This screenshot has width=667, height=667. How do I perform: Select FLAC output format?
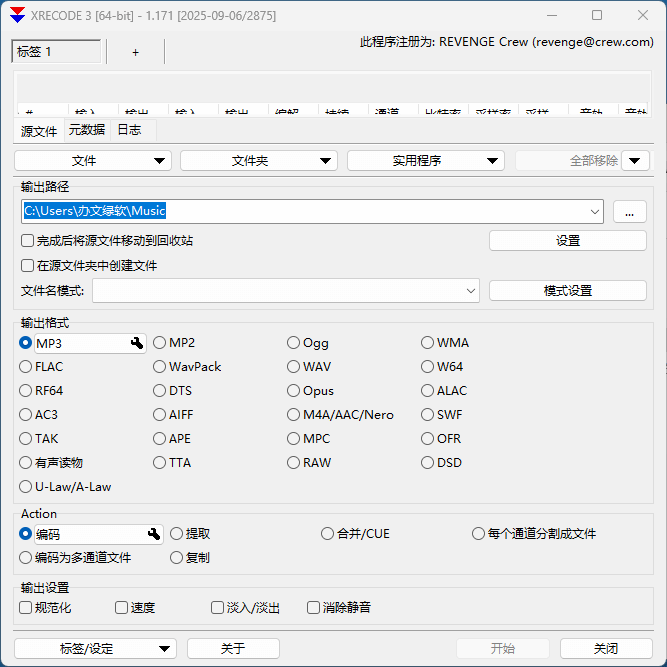(26, 367)
